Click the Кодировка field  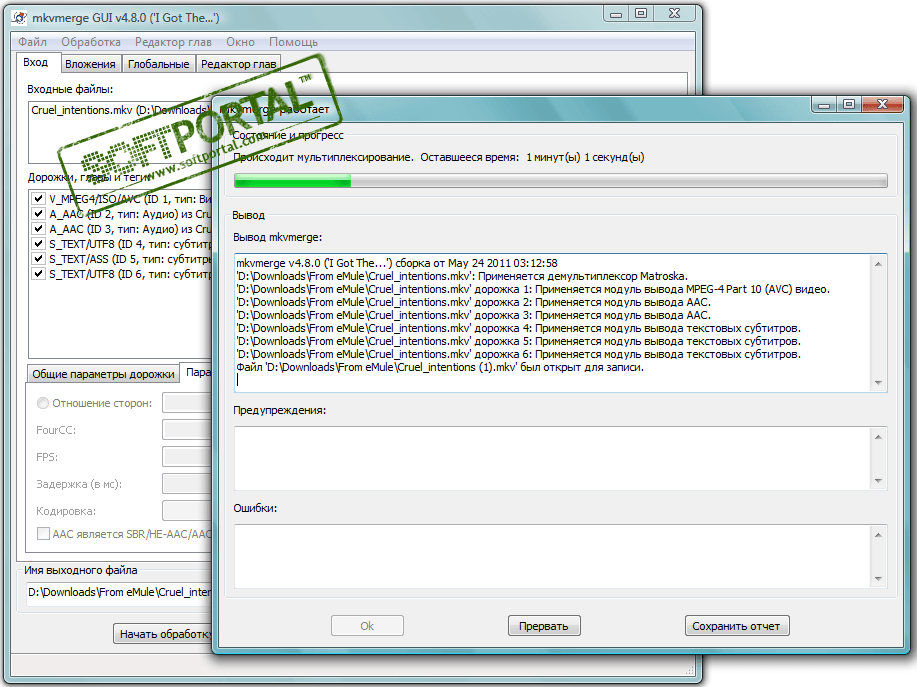pos(187,510)
